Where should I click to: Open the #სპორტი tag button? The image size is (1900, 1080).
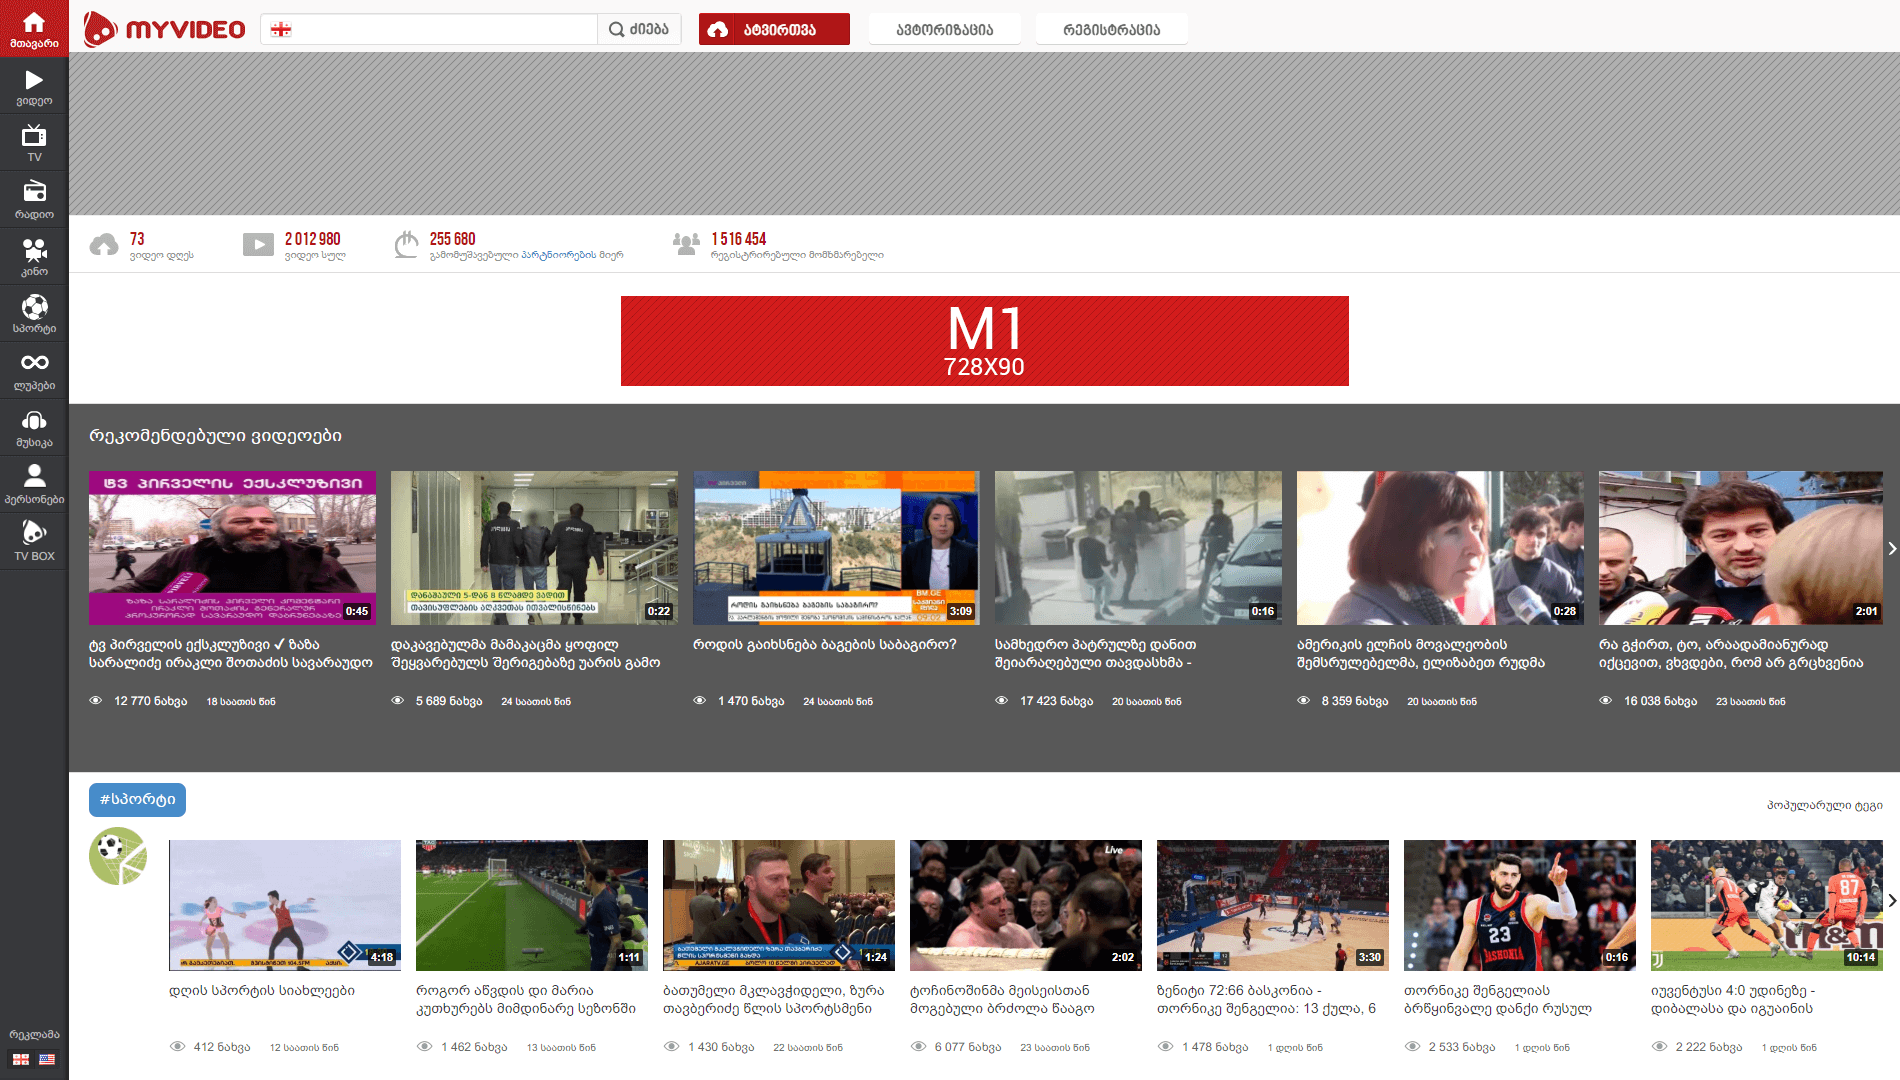tap(137, 800)
